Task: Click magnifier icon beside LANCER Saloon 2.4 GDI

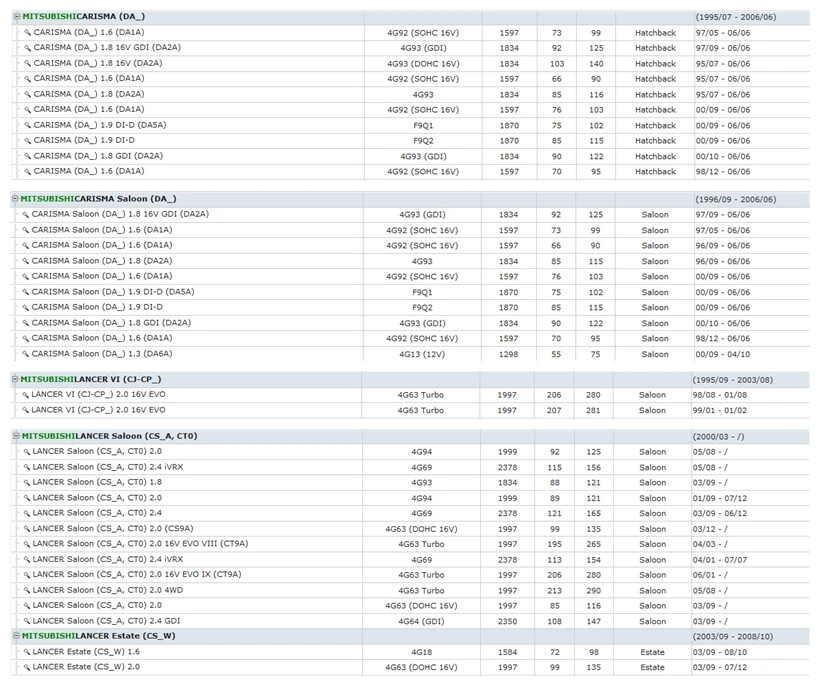Action: click(26, 622)
